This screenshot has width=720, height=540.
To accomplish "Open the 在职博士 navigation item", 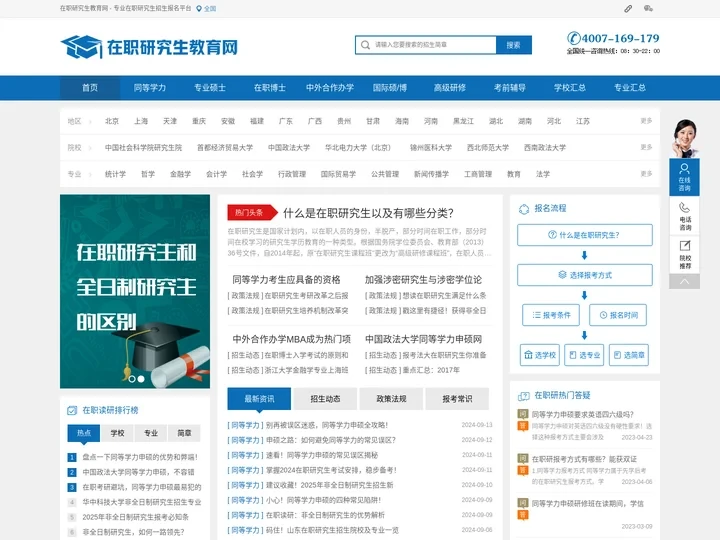I will pyautogui.click(x=270, y=88).
